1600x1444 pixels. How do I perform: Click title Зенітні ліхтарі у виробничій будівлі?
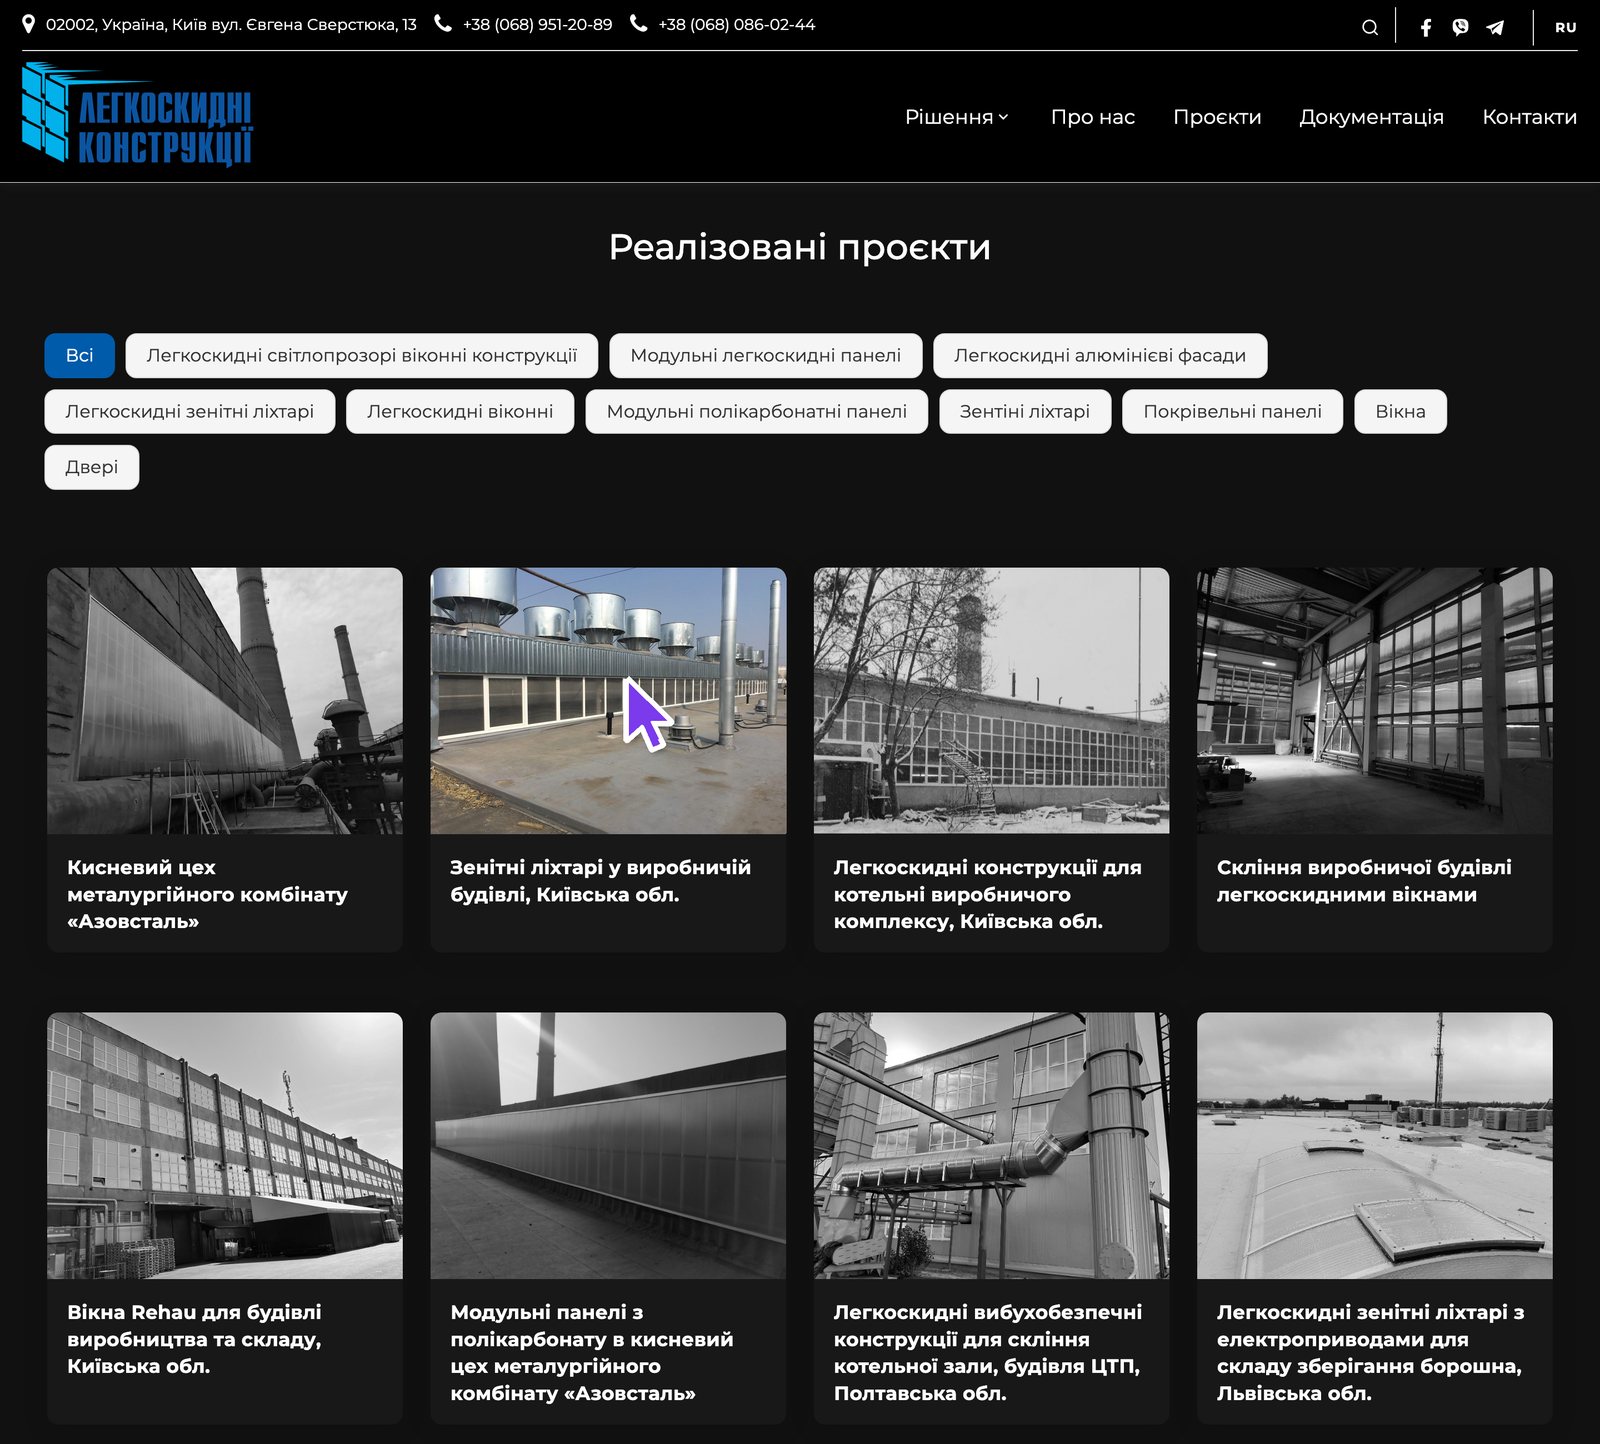coord(600,881)
